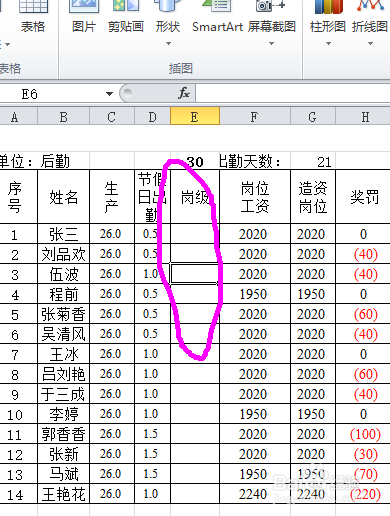Click the Picture (图片) insert button
The image size is (390, 516).
pos(84,17)
